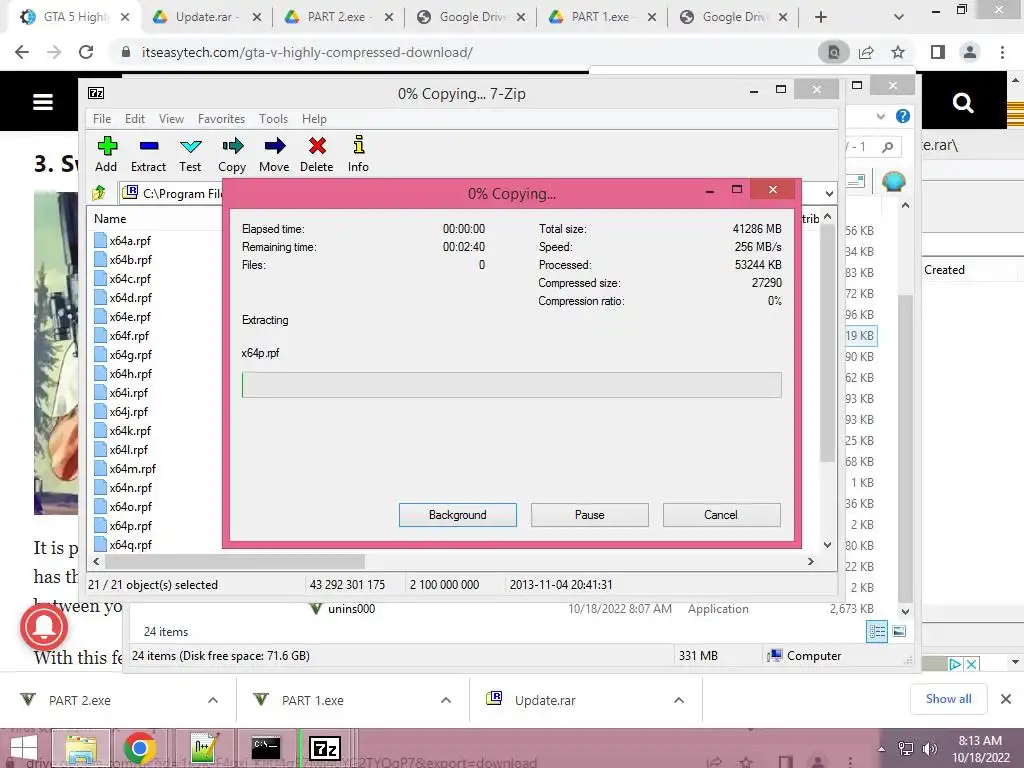Click the up-folder icon beside the path
This screenshot has height=768, width=1024.
[x=99, y=193]
